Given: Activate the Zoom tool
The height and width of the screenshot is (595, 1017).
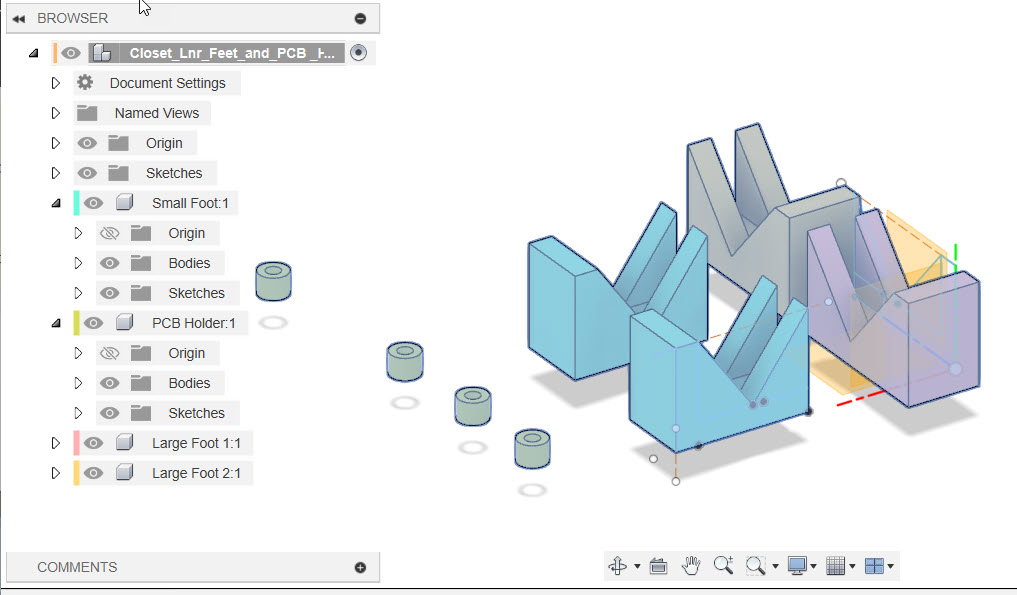Looking at the screenshot, I should [722, 565].
